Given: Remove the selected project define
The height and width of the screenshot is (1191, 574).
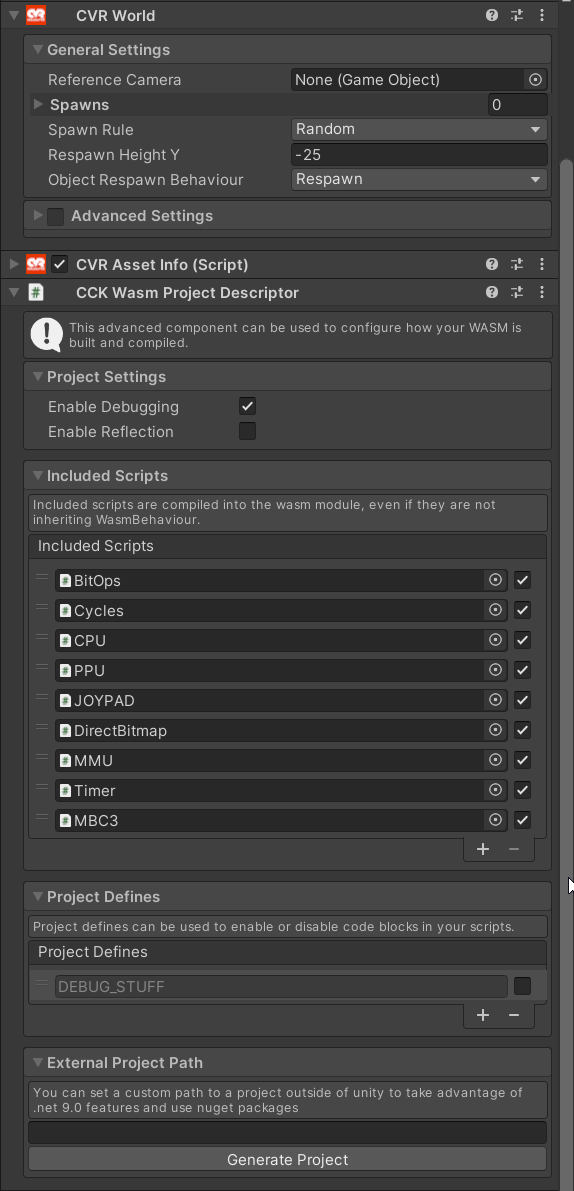Looking at the screenshot, I should click(514, 1015).
